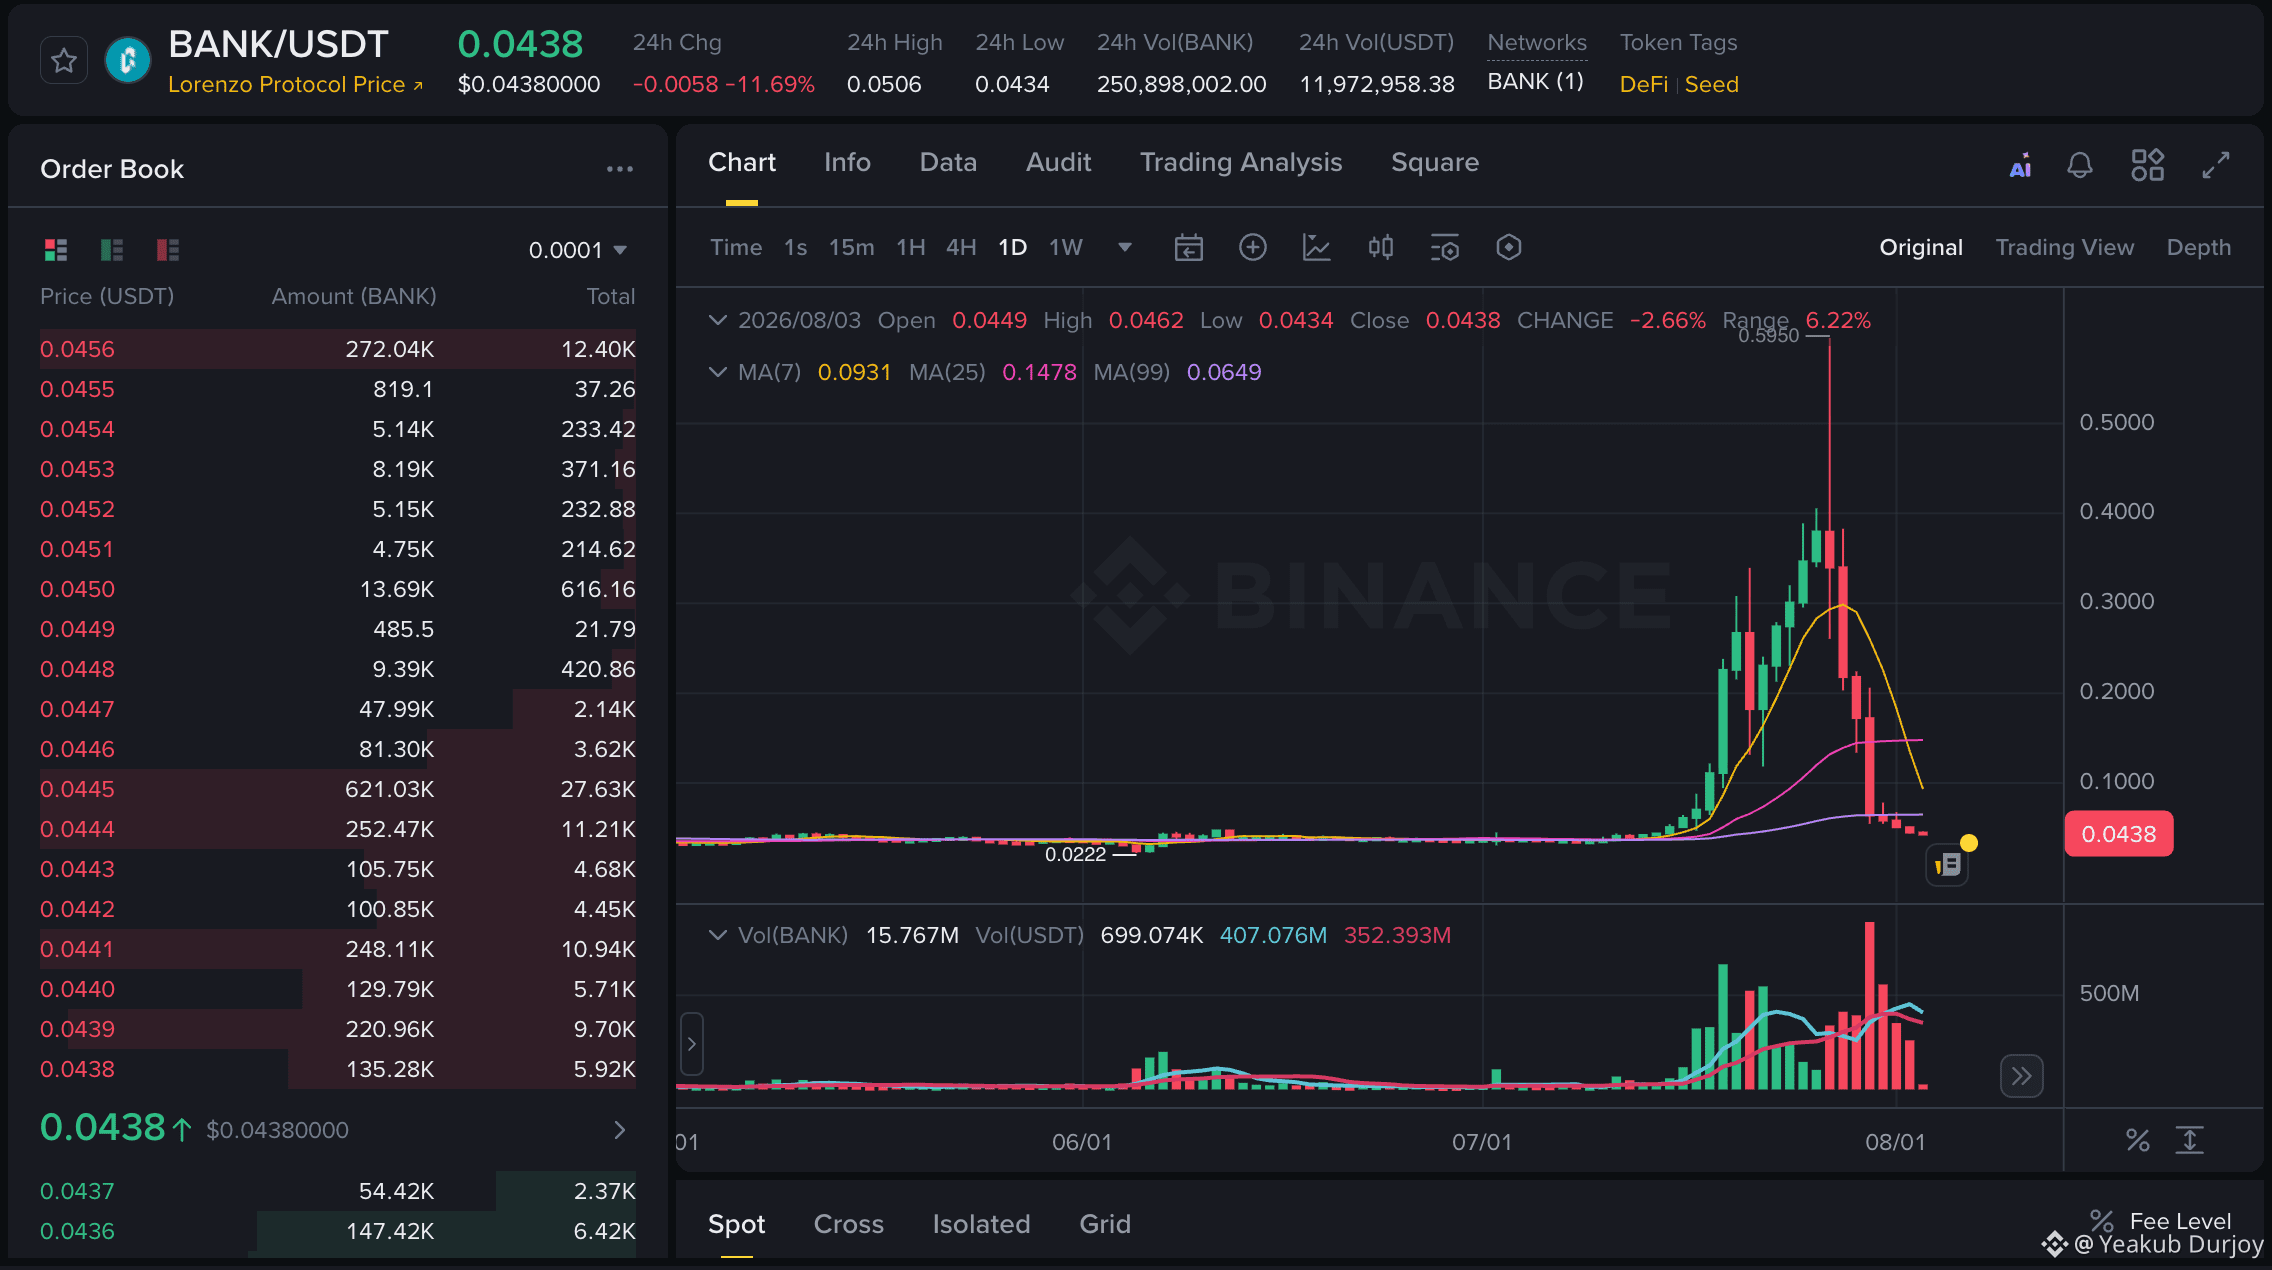2272x1270 pixels.
Task: Click the DeFi token tag
Action: click(1644, 85)
